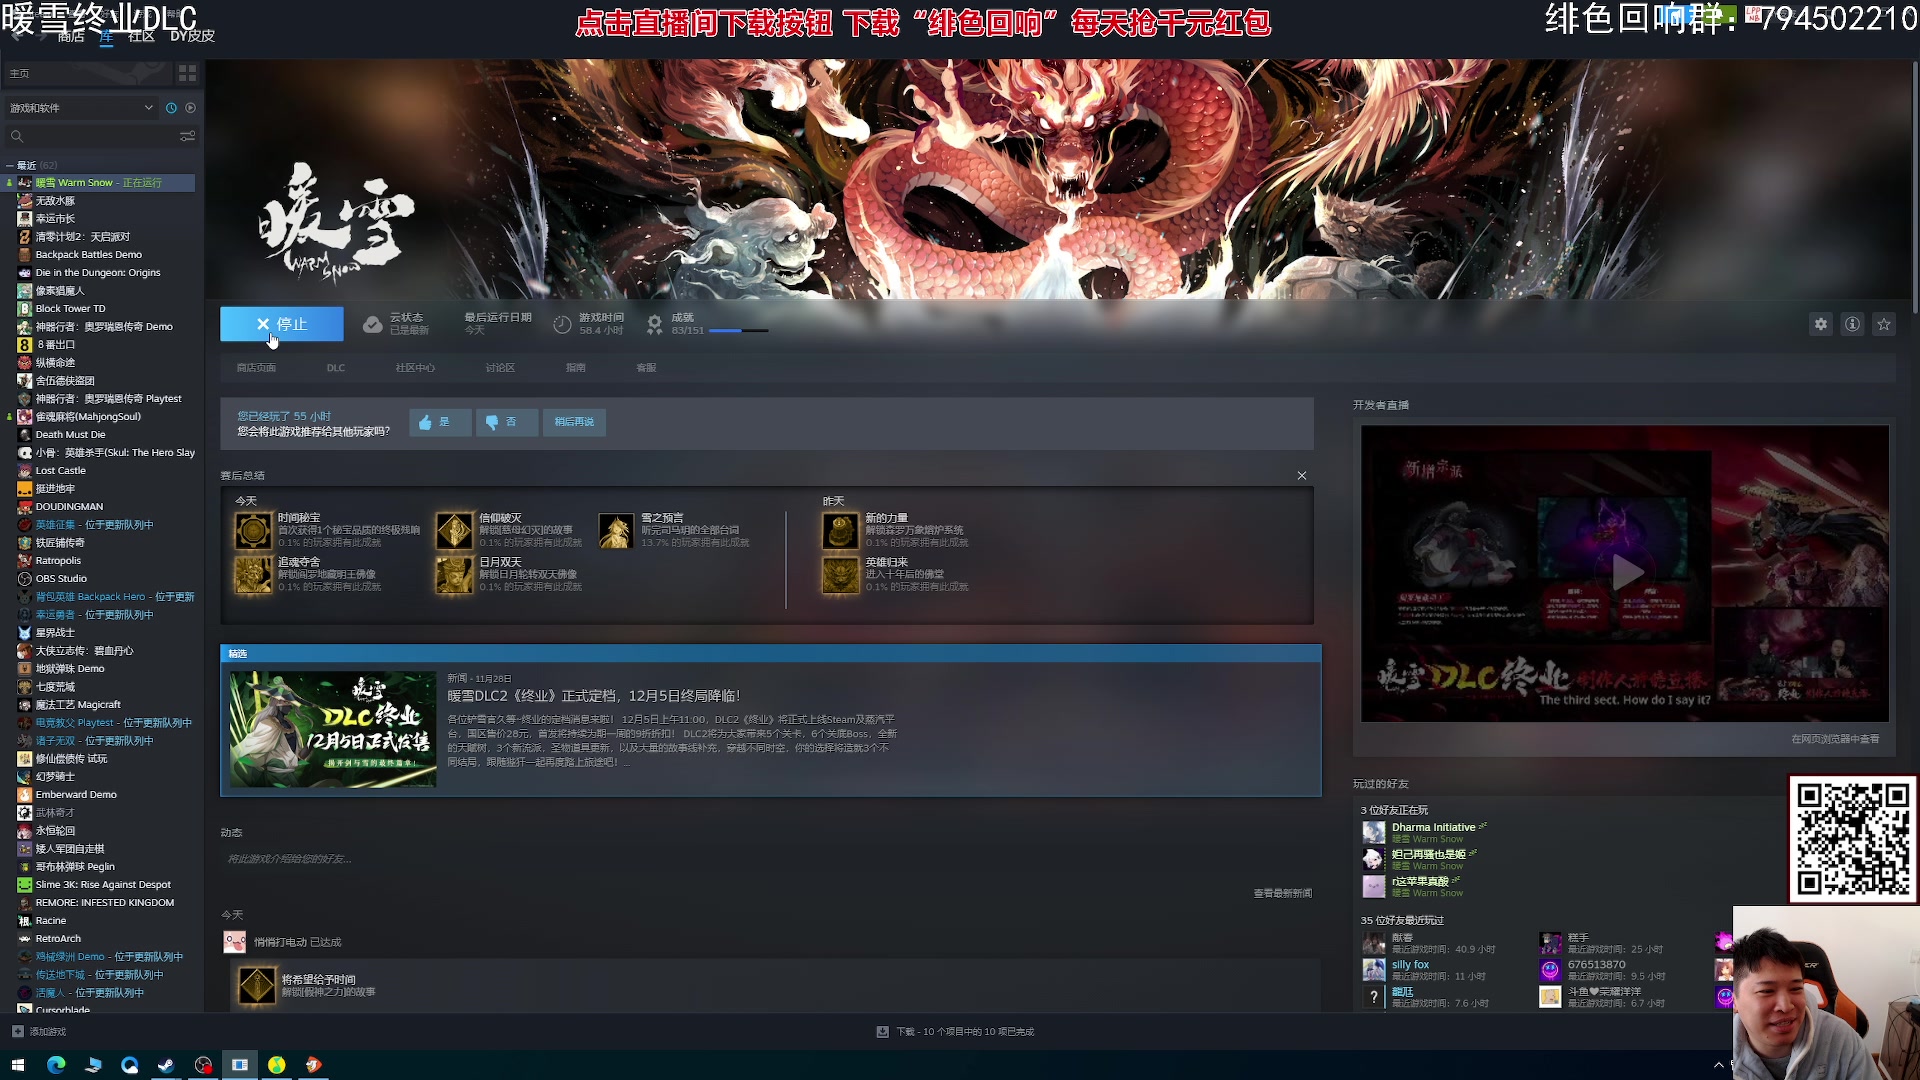The height and width of the screenshot is (1080, 1920).
Task: Open the 社区中心 link
Action: tap(415, 368)
